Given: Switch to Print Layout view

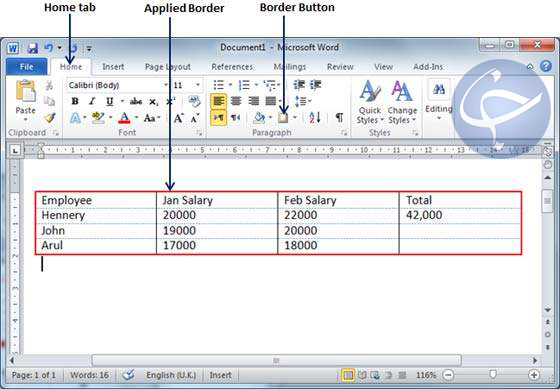Looking at the screenshot, I should pyautogui.click(x=348, y=375).
